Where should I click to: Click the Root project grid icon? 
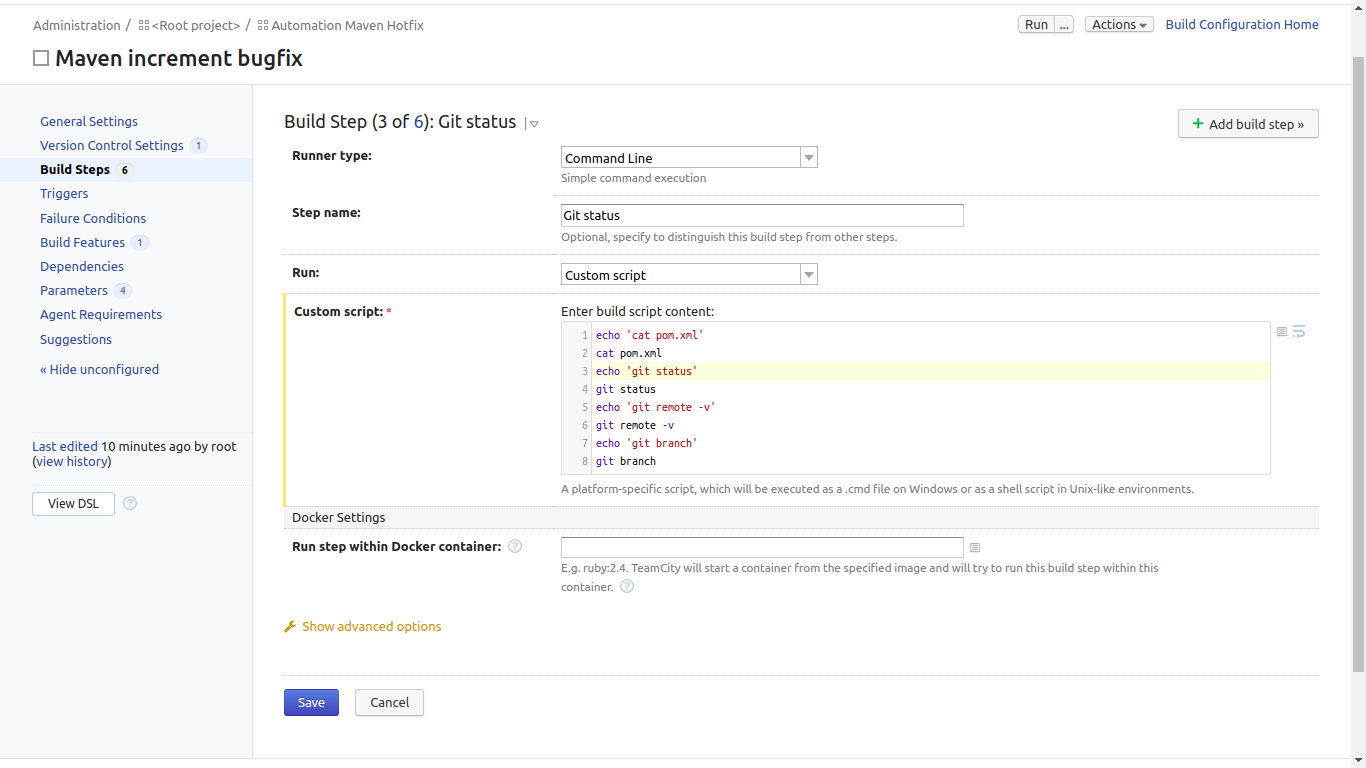click(144, 25)
